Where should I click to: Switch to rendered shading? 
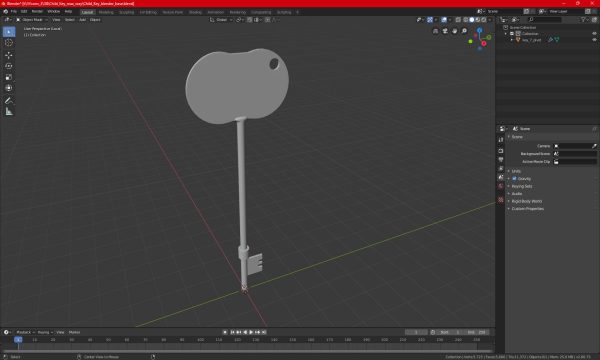point(484,20)
